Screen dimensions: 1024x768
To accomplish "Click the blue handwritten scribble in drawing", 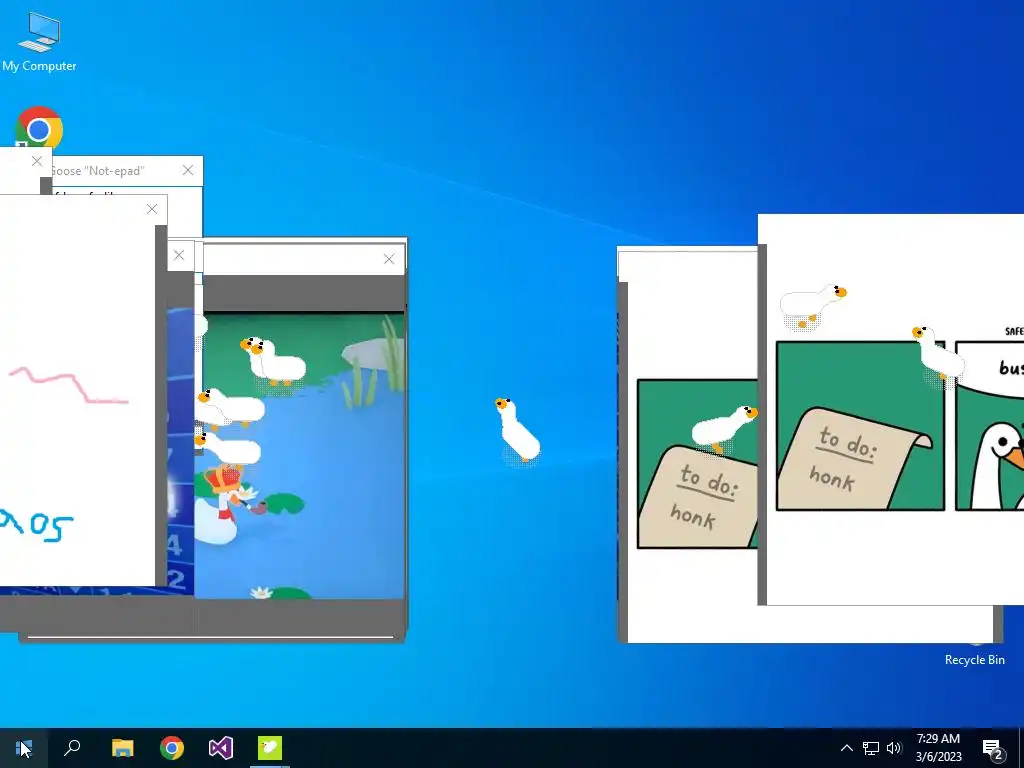I will 37,525.
